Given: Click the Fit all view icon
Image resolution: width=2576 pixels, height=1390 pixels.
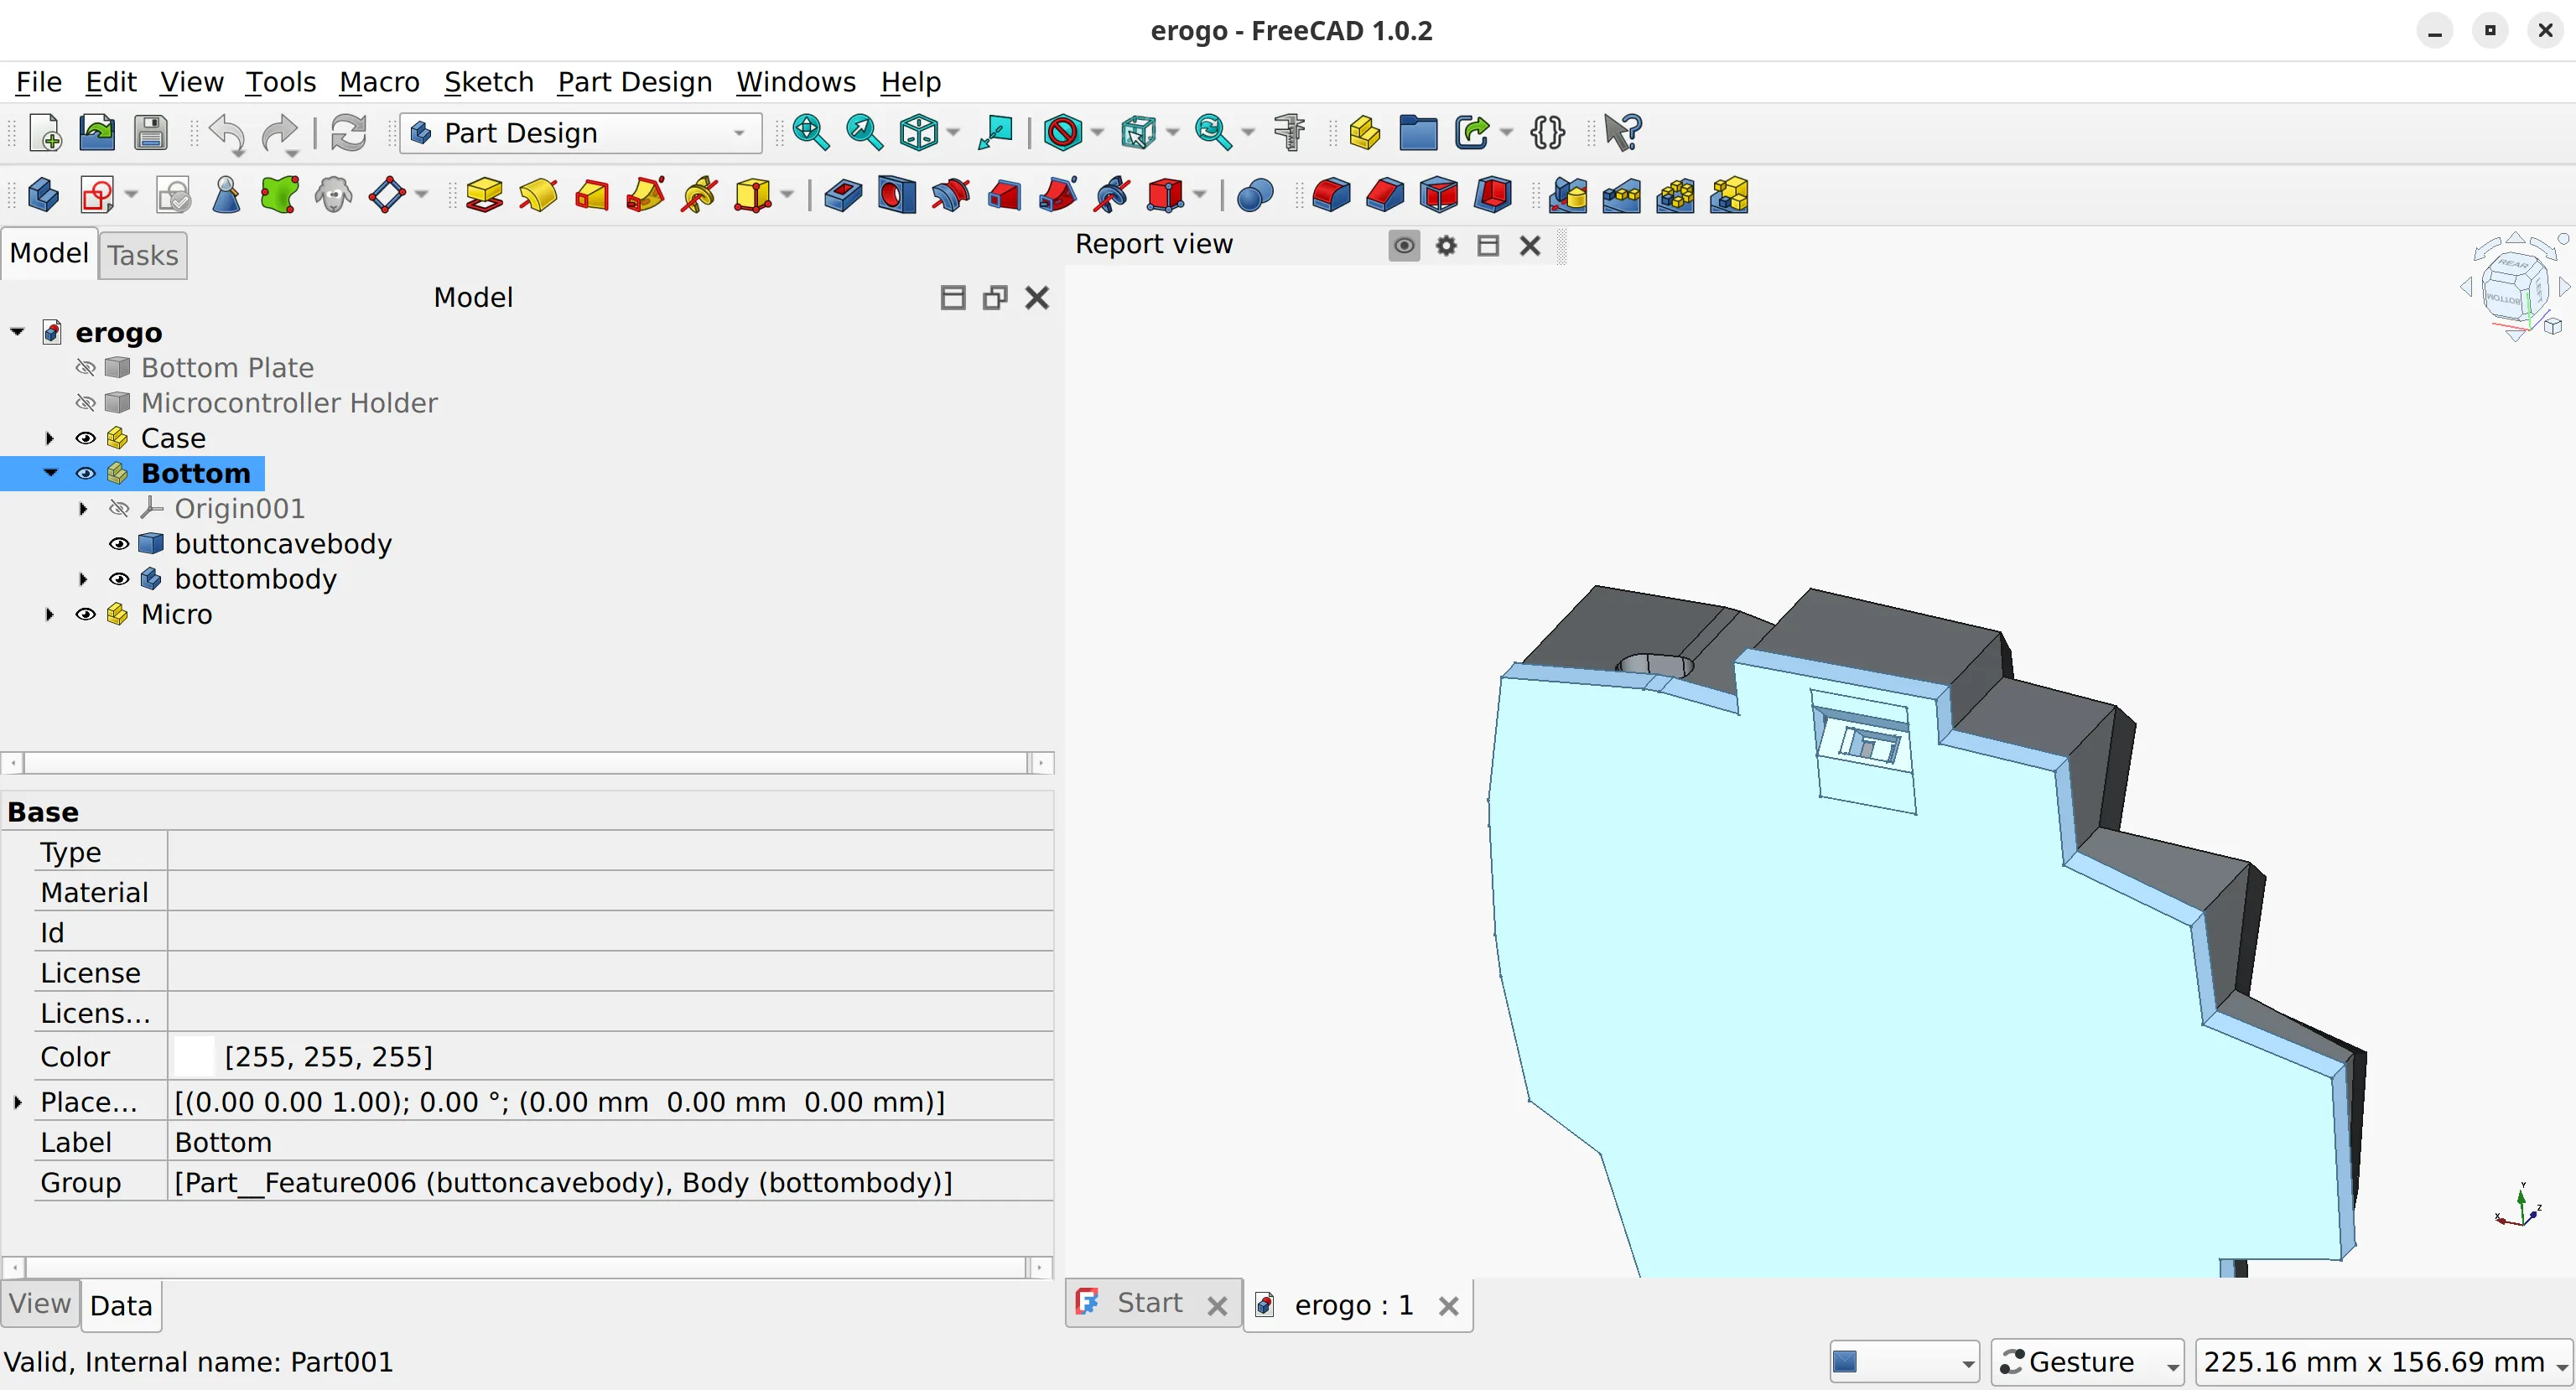Looking at the screenshot, I should (x=810, y=133).
